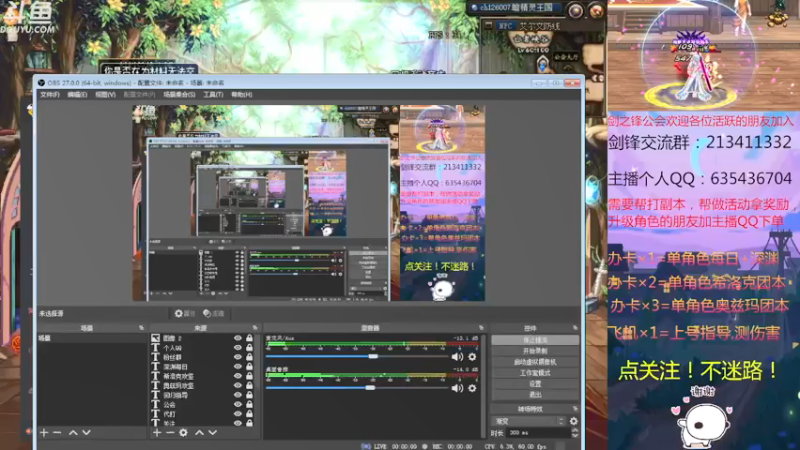Open 麦克风/Aux audio settings gear

tap(472, 357)
